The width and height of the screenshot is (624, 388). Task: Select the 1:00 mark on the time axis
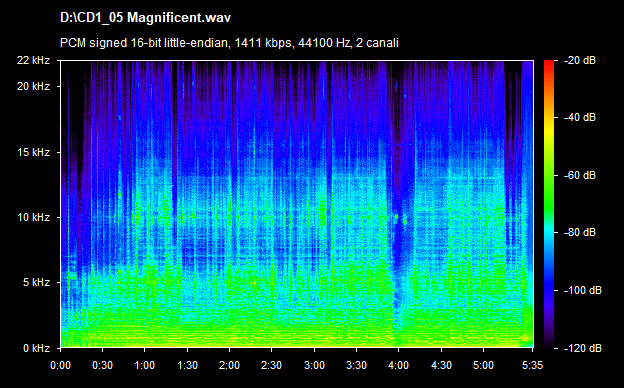144,365
